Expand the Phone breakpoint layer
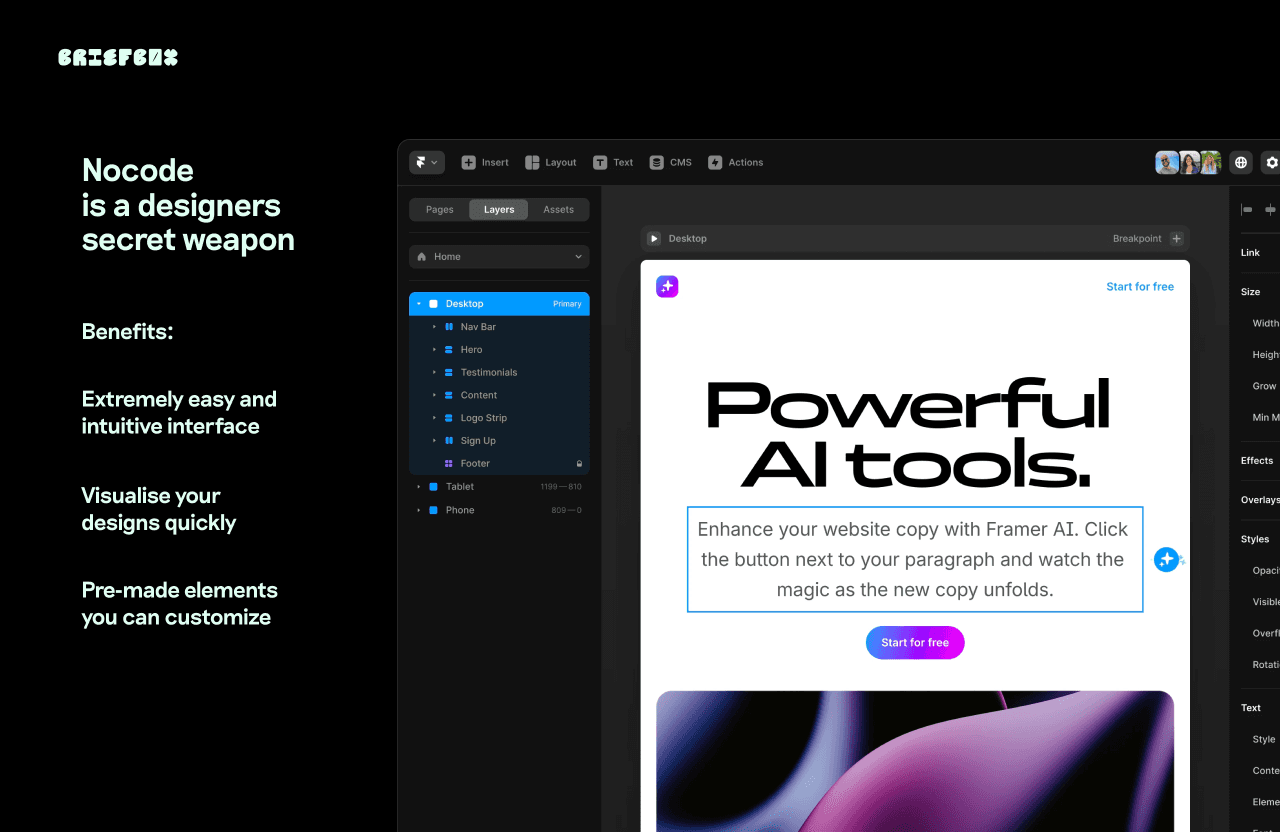Viewport: 1280px width, 832px height. [x=419, y=510]
